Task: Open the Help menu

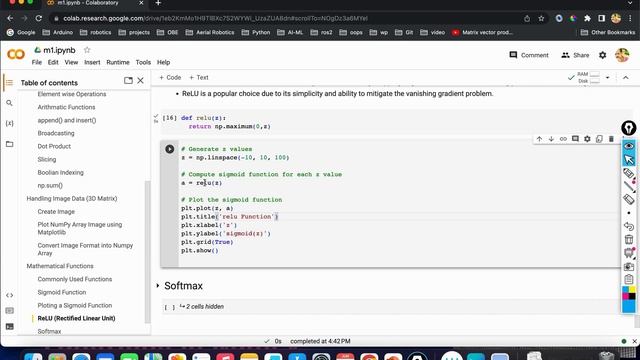Action: [x=163, y=62]
